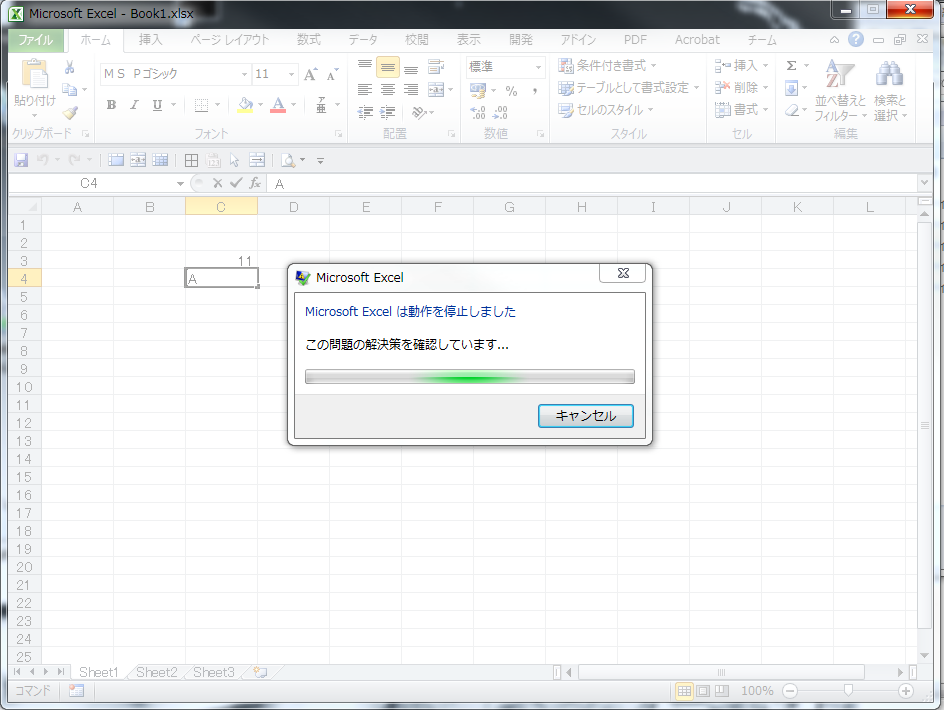Open Find and Select binoculars icon
The image size is (944, 710).
(x=889, y=73)
